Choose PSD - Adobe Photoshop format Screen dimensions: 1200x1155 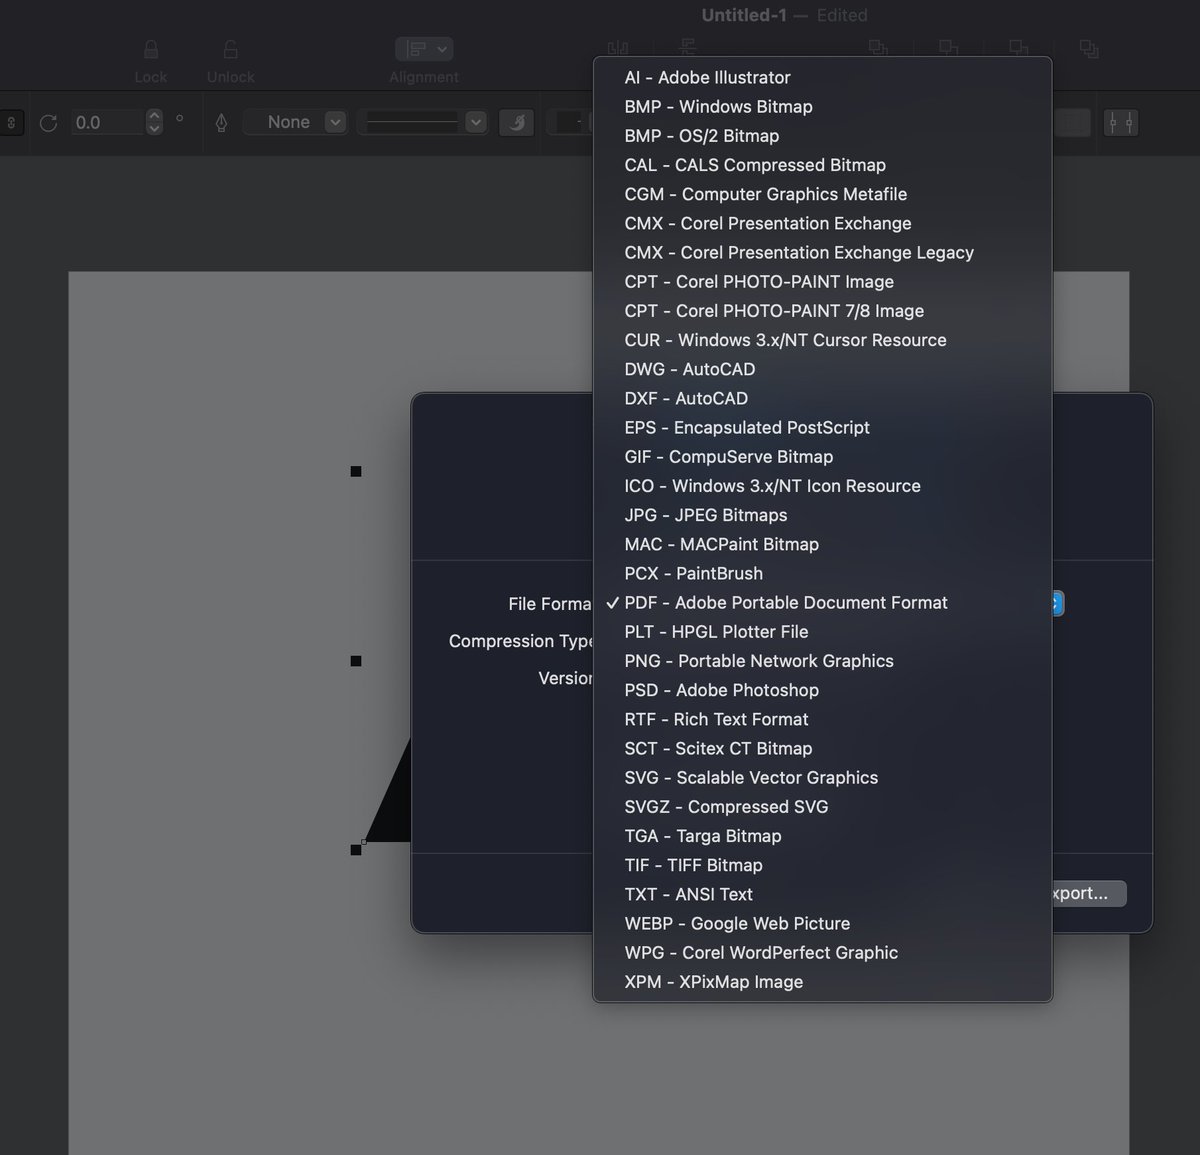tap(822, 690)
